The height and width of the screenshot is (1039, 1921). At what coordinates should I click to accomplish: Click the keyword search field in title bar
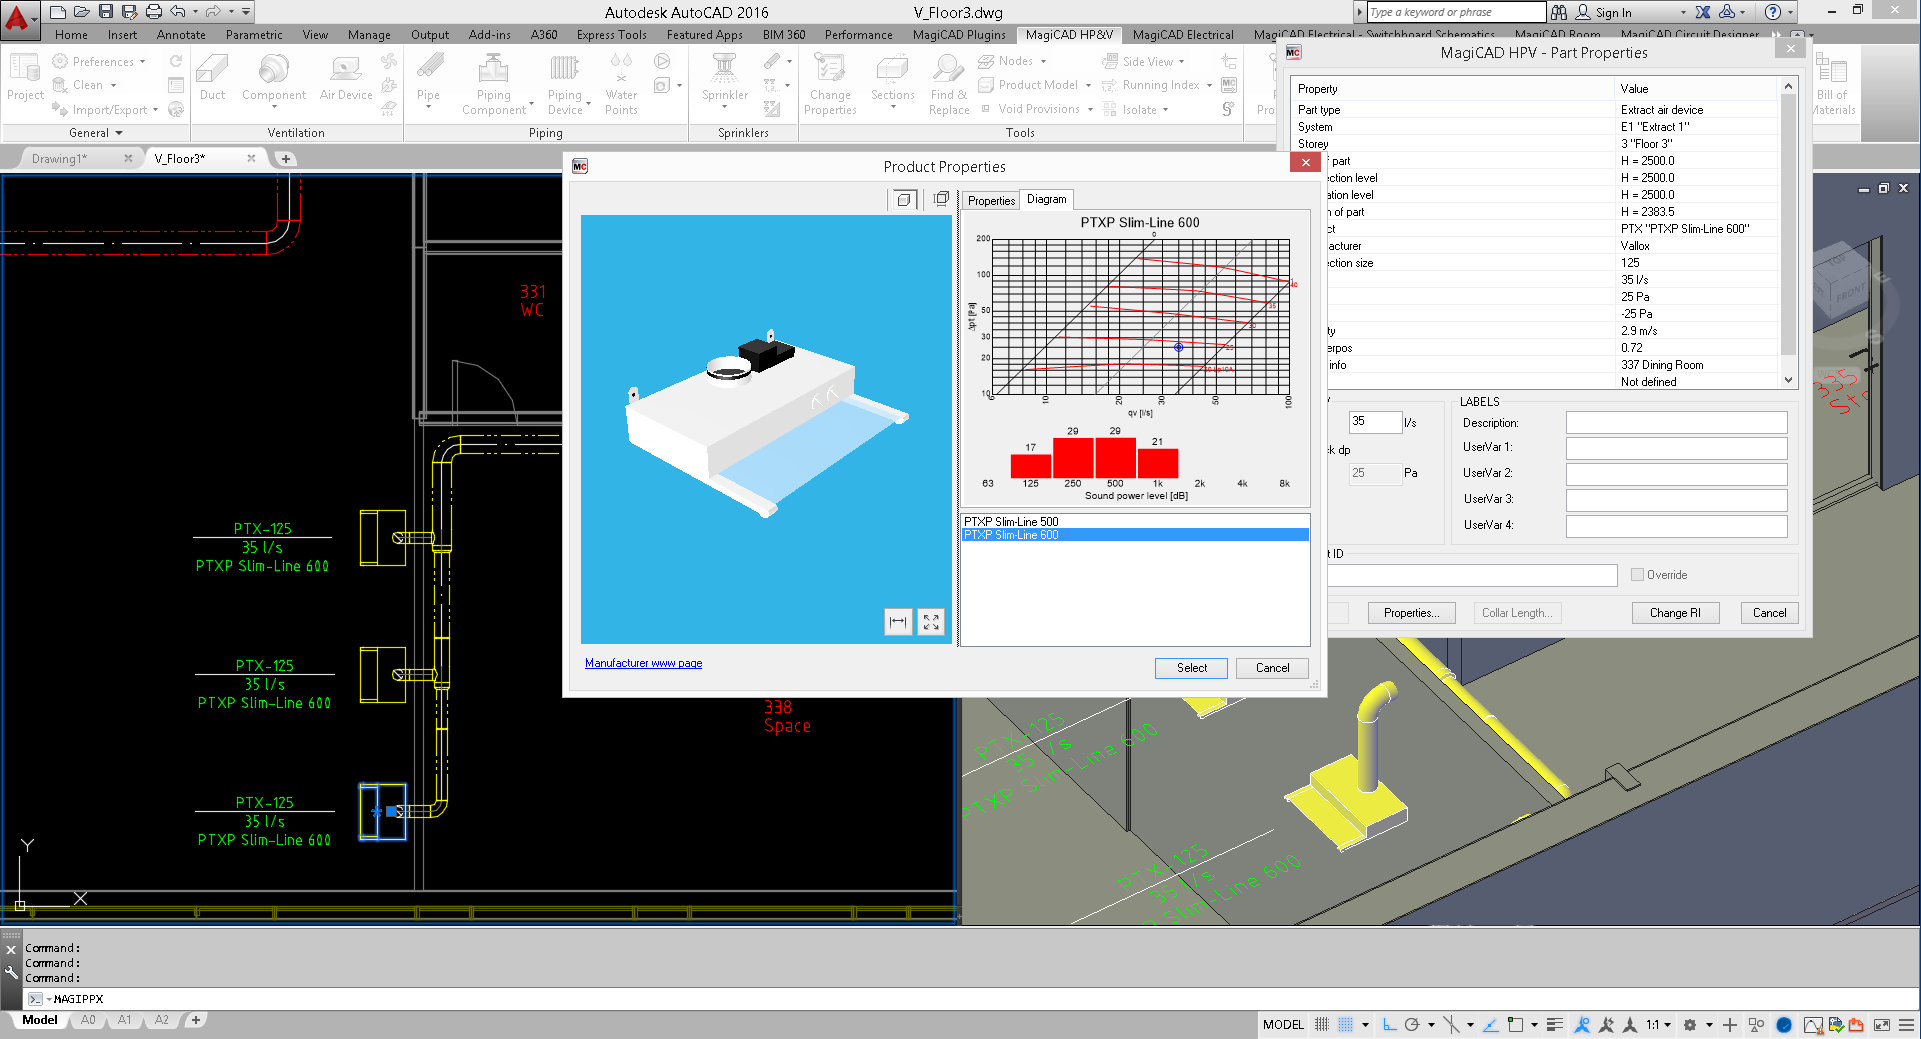[1456, 12]
